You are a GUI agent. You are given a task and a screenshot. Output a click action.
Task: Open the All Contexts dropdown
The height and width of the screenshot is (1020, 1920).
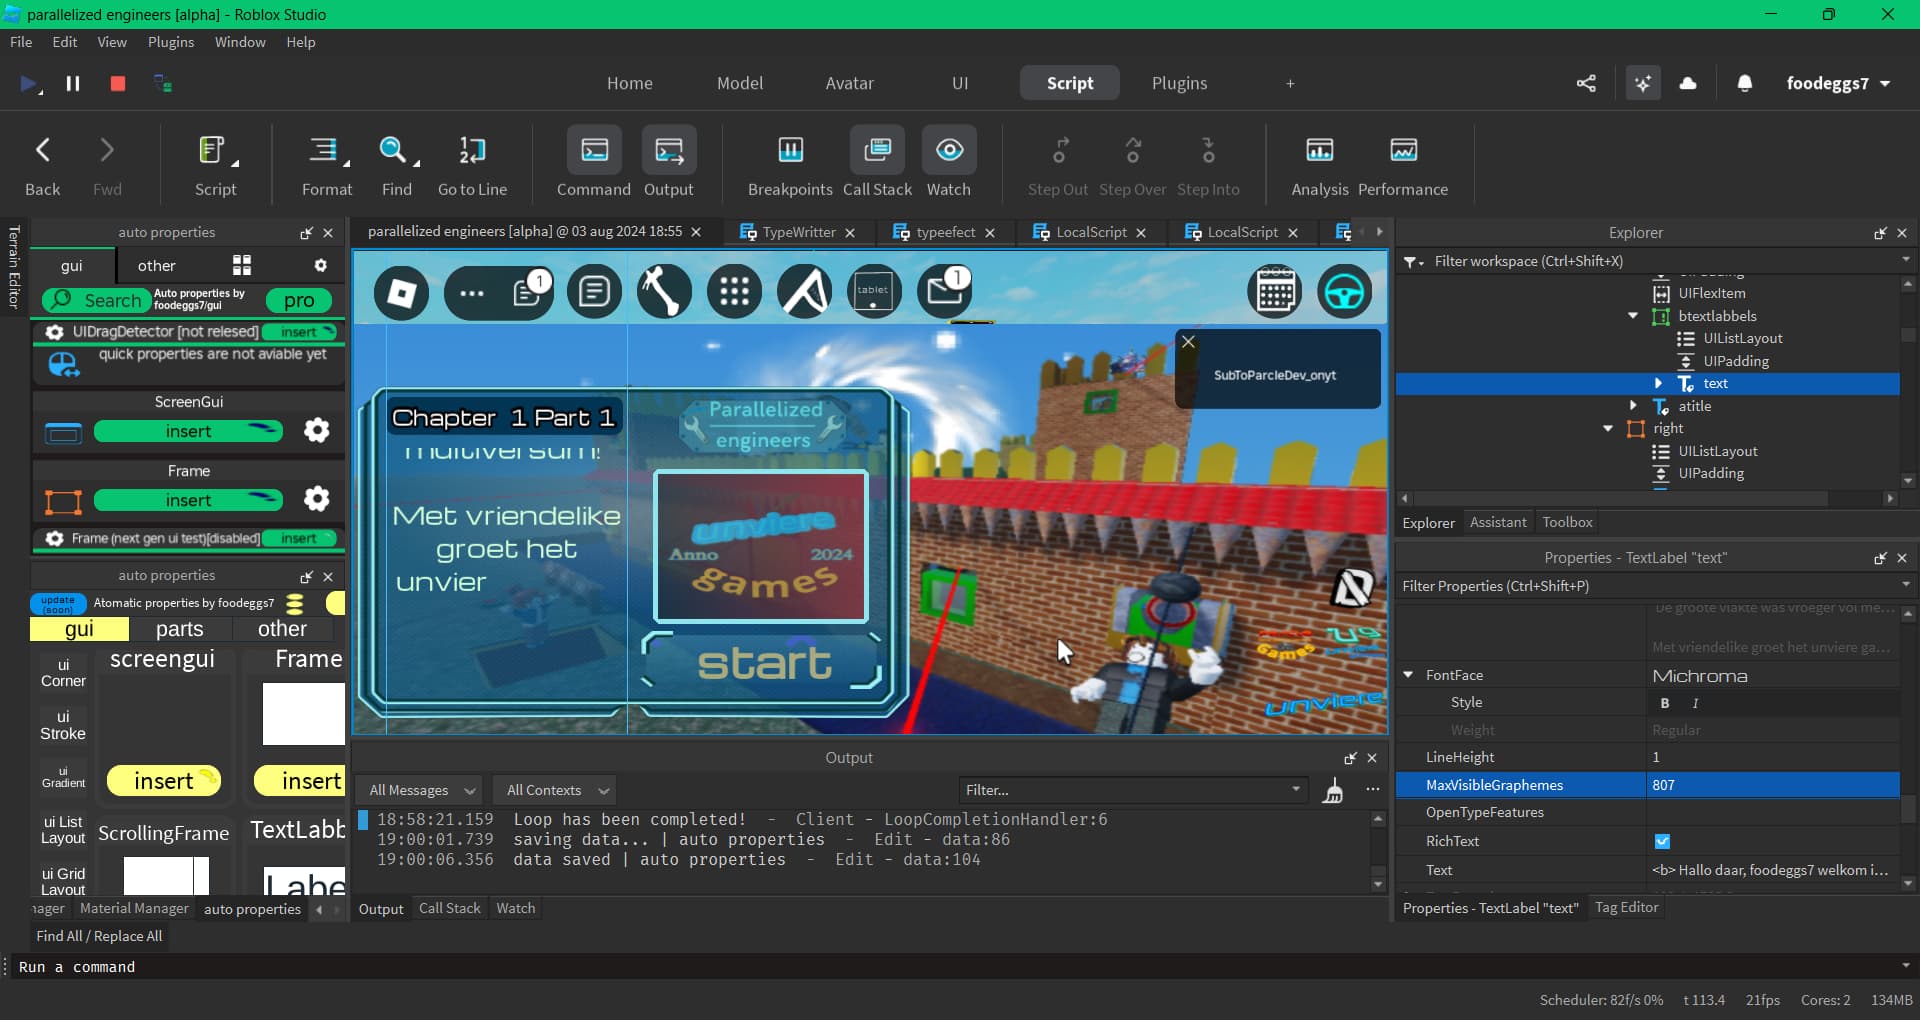[x=557, y=791]
